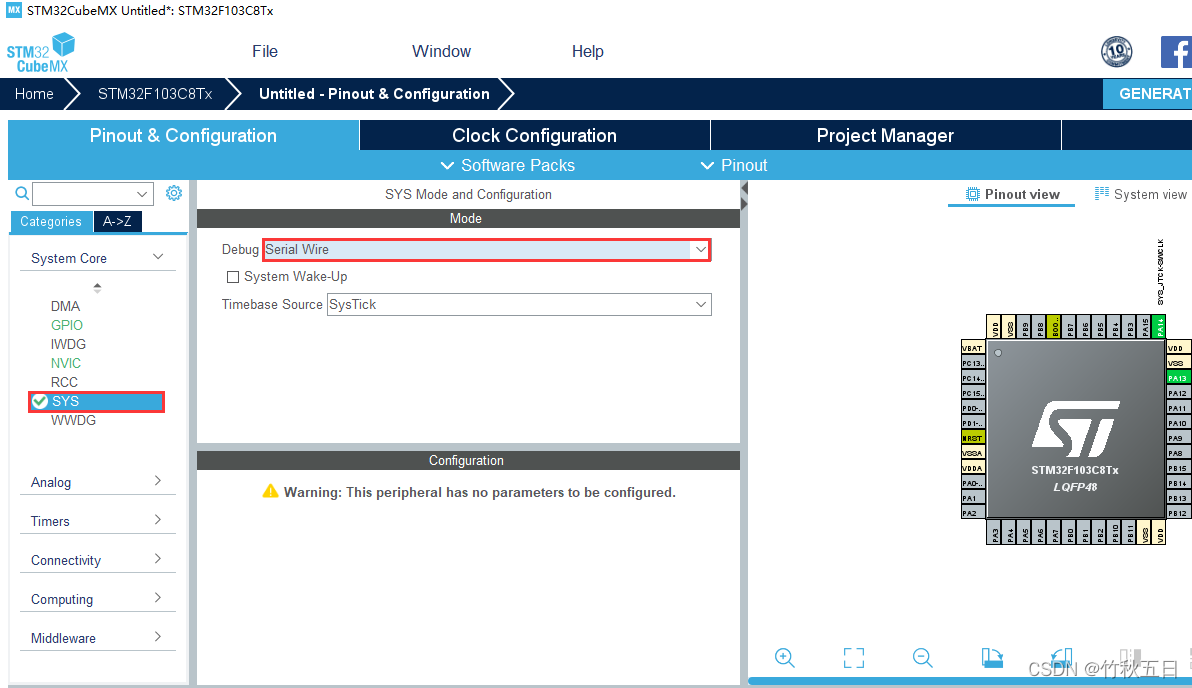Select pin PA1 on the chip
The image size is (1192, 688).
[x=973, y=498]
